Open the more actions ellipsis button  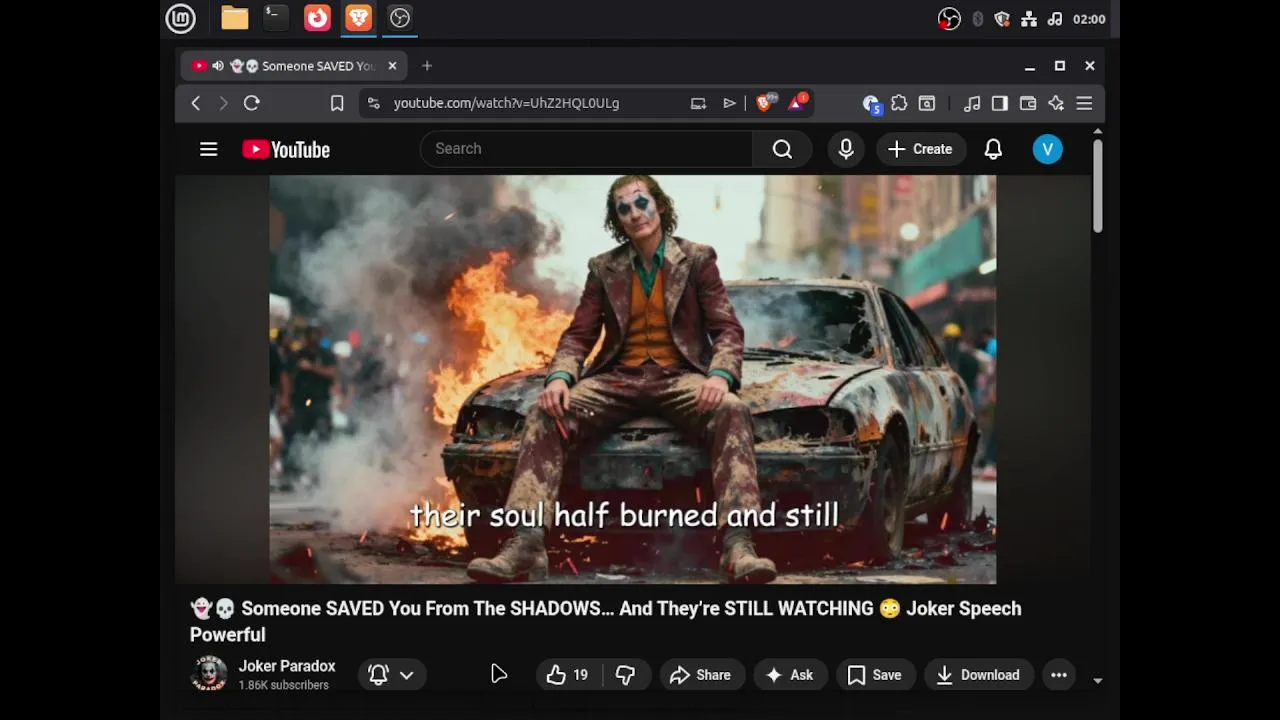pyautogui.click(x=1059, y=675)
